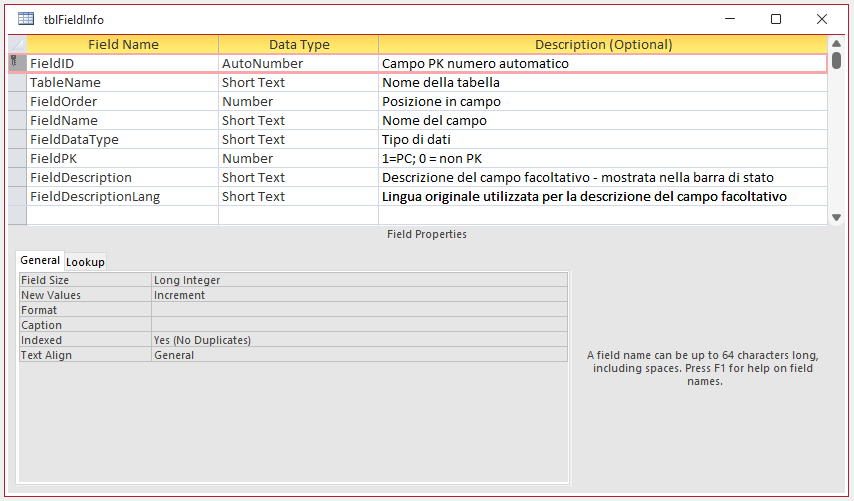Image resolution: width=854 pixels, height=501 pixels.
Task: Click the Data Type column header
Action: click(299, 44)
